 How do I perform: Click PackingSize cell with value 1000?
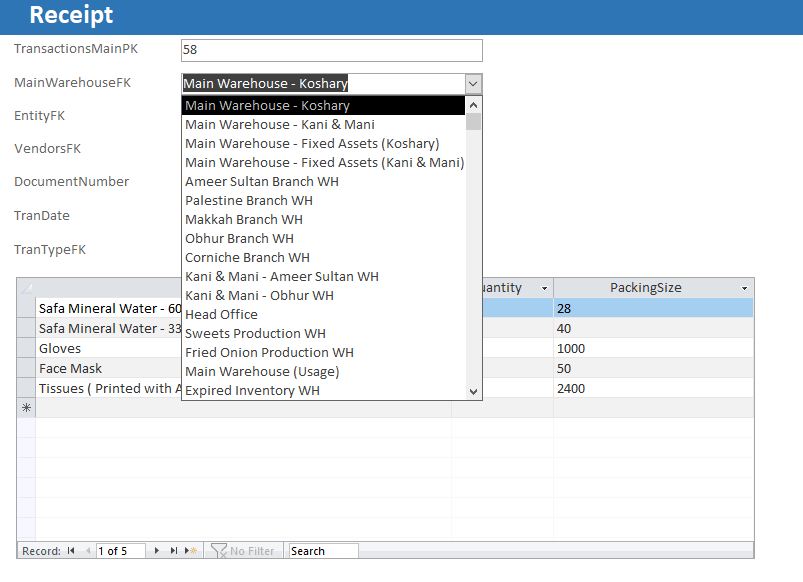click(x=653, y=348)
